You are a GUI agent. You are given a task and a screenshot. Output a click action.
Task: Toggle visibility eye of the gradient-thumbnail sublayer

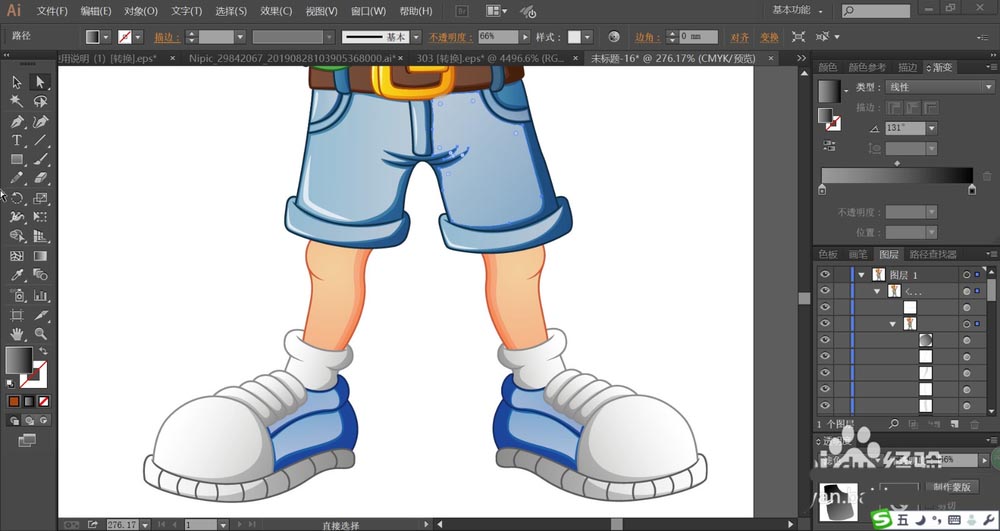coord(825,340)
